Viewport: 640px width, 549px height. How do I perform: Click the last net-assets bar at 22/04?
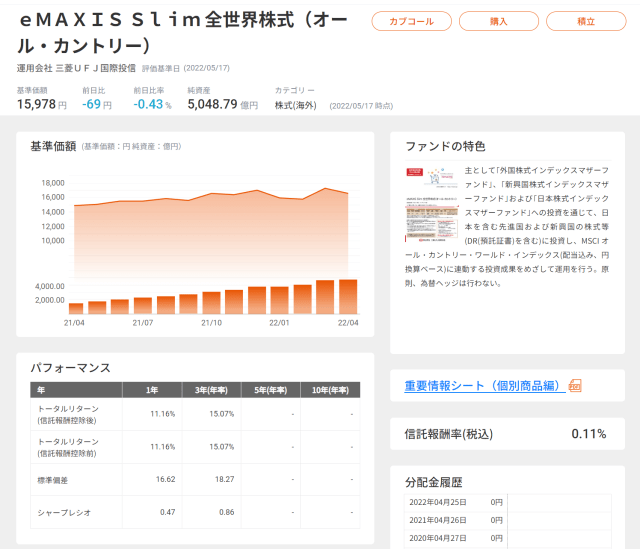click(x=348, y=297)
